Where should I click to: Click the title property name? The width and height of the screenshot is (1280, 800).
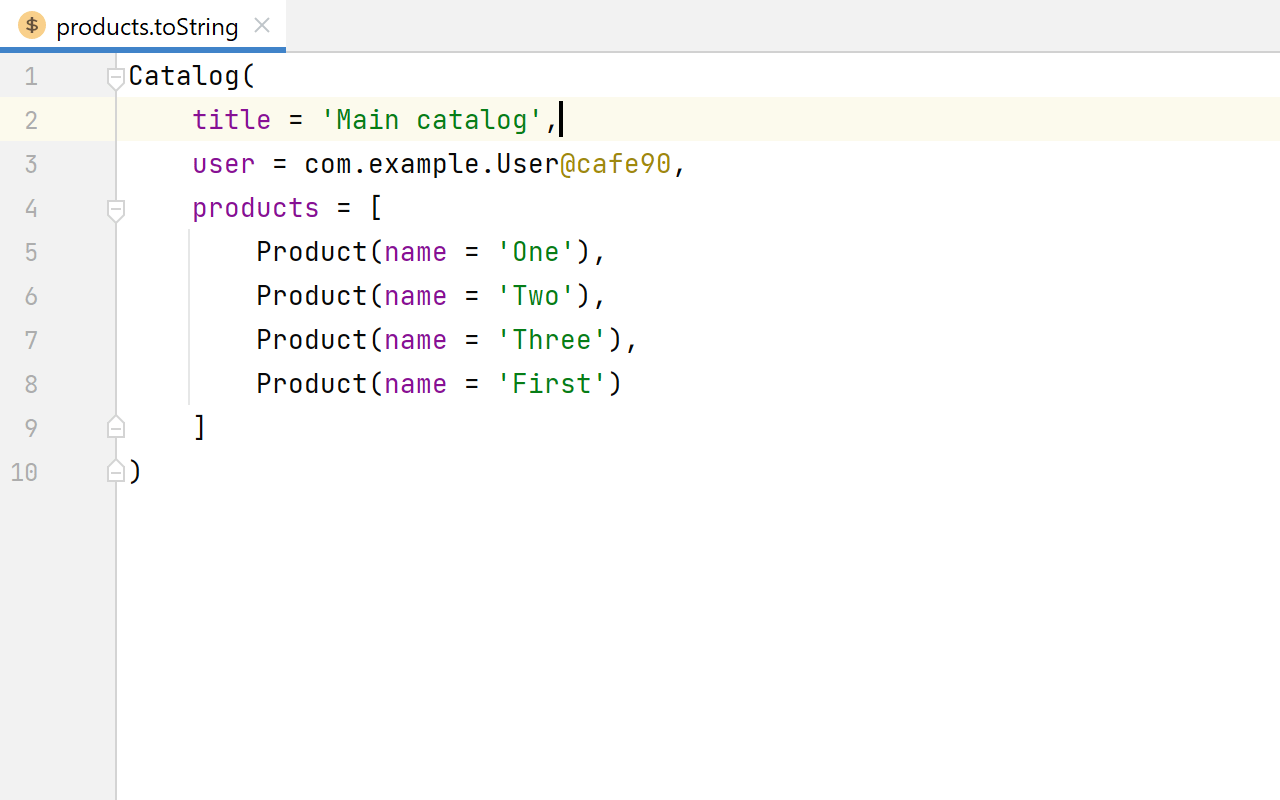(x=231, y=120)
